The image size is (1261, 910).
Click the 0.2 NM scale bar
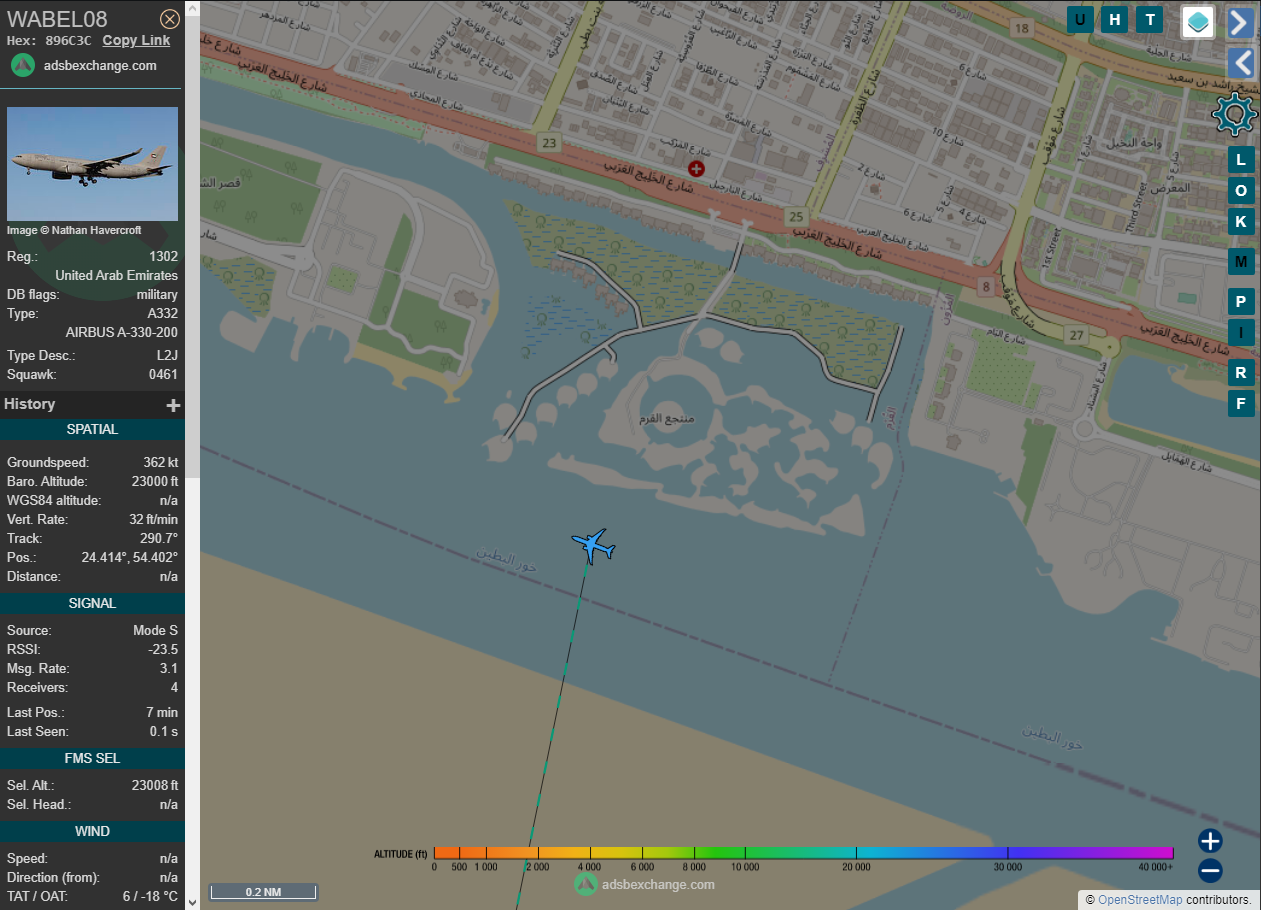pos(263,891)
